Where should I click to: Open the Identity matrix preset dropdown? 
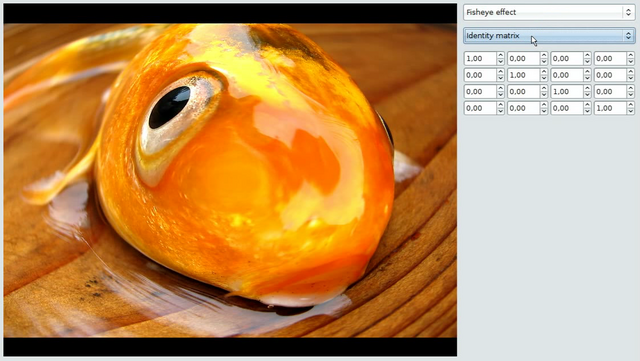tap(549, 36)
